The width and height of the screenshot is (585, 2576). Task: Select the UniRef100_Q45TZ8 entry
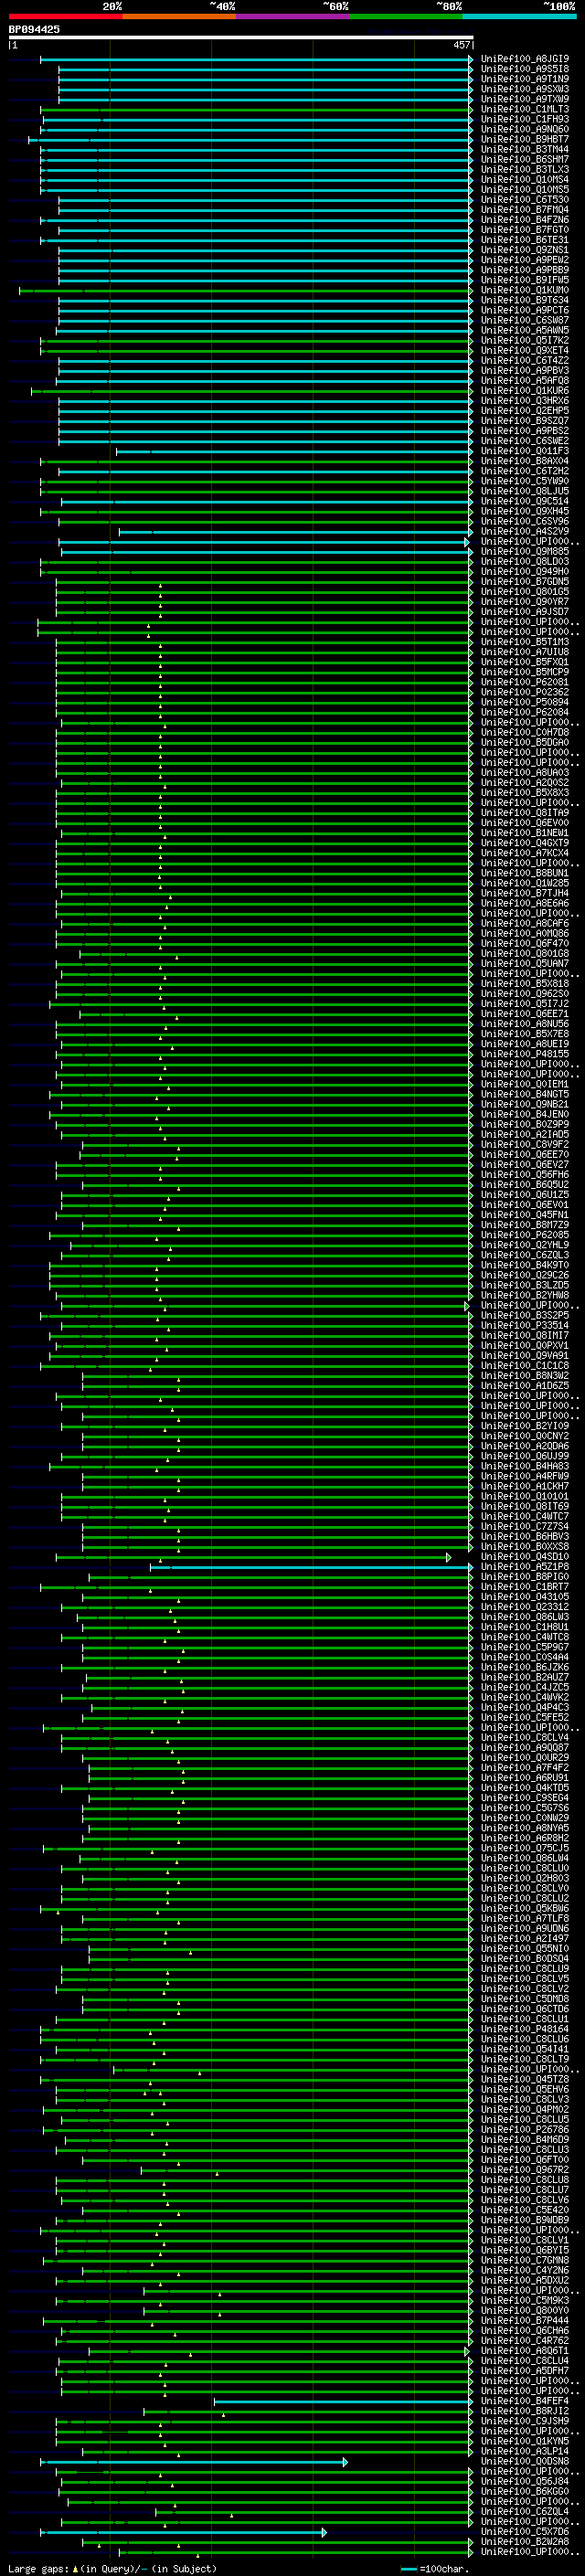[x=525, y=2079]
